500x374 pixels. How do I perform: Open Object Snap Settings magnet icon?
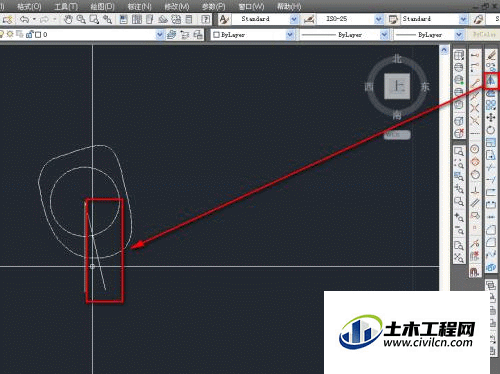pos(475,271)
